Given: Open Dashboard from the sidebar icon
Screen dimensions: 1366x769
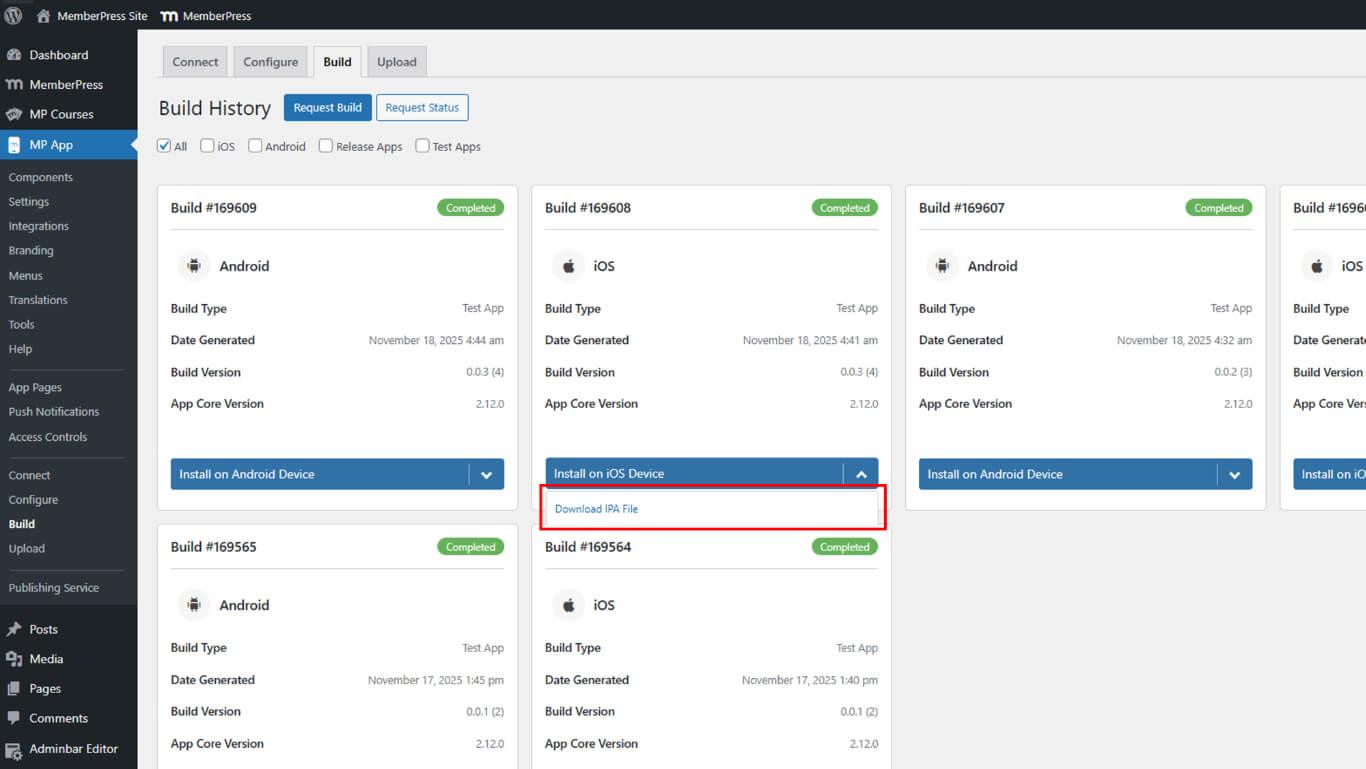Looking at the screenshot, I should pos(14,55).
